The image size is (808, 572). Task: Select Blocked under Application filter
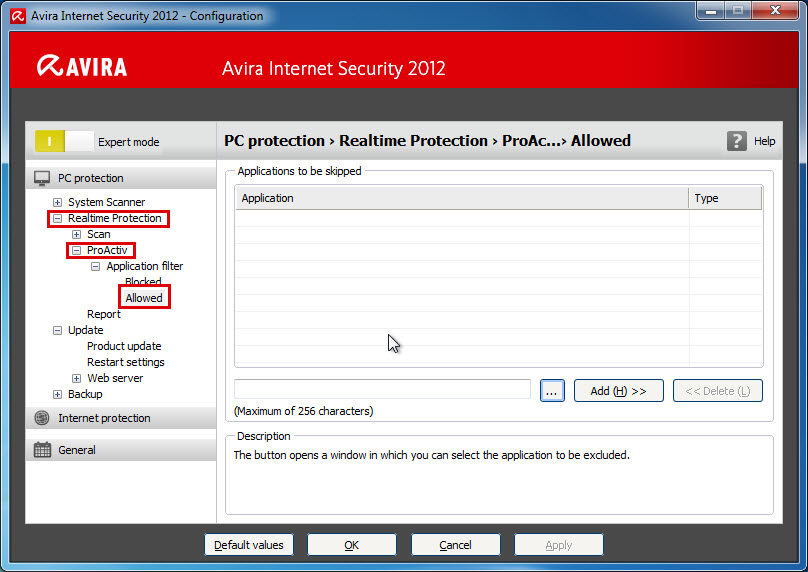143,281
